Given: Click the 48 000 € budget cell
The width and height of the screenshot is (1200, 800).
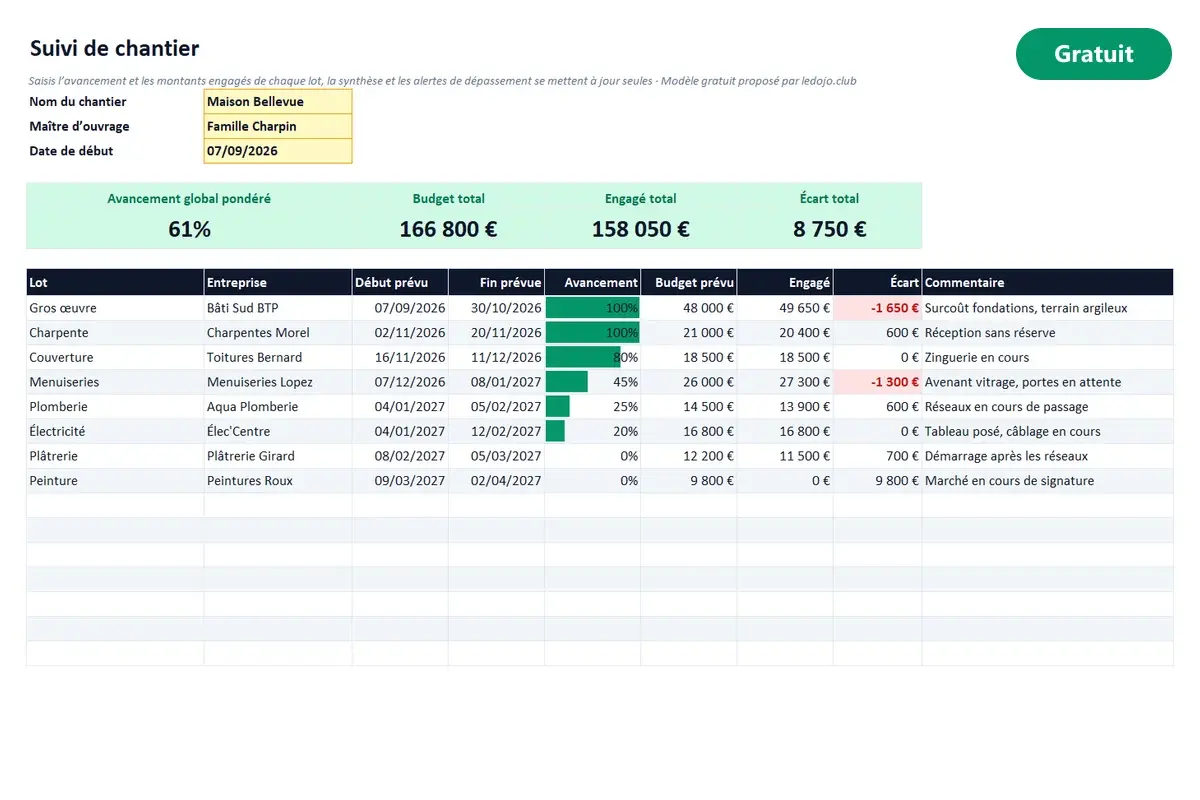Looking at the screenshot, I should 688,308.
